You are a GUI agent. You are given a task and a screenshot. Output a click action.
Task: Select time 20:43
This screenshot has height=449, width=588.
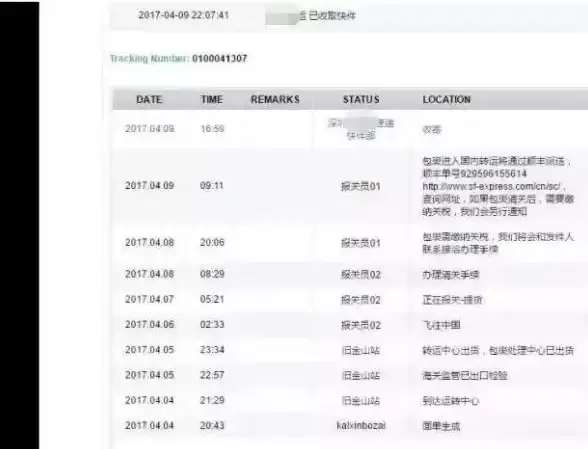point(212,425)
